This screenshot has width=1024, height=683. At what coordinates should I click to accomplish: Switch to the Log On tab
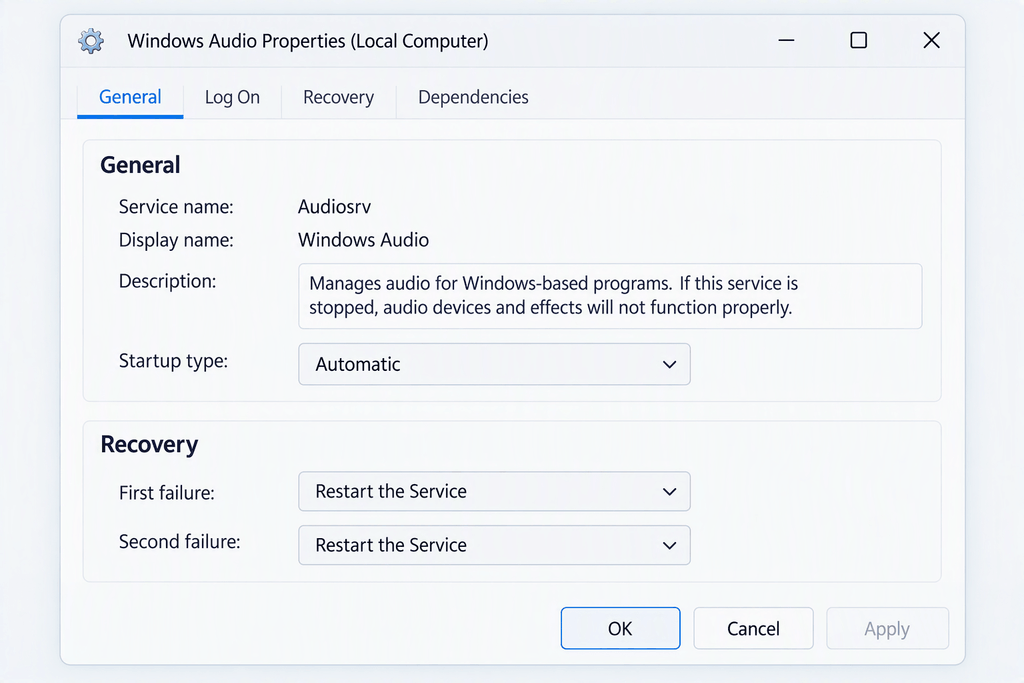point(232,97)
